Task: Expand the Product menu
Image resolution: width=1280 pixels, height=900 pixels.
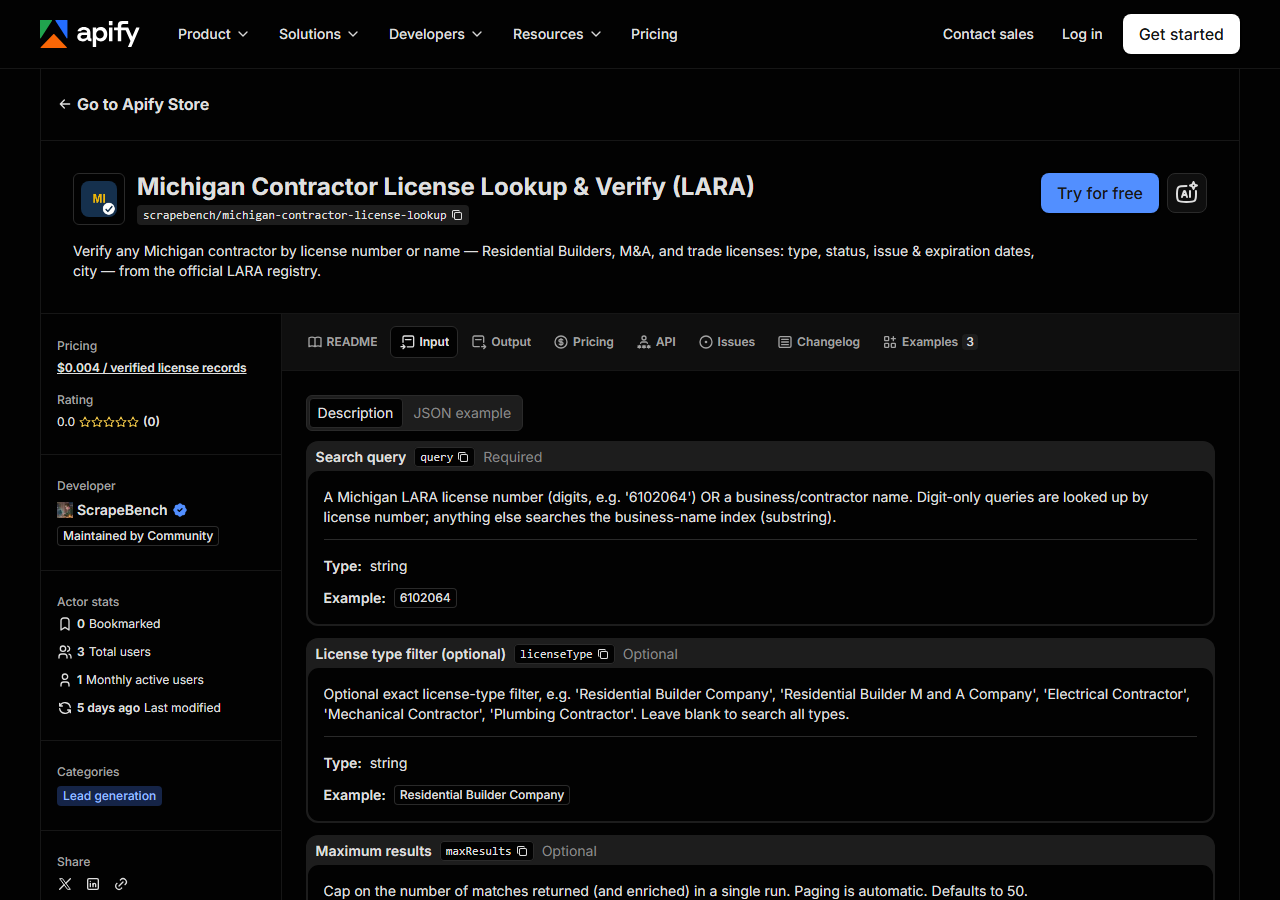Action: pos(213,34)
